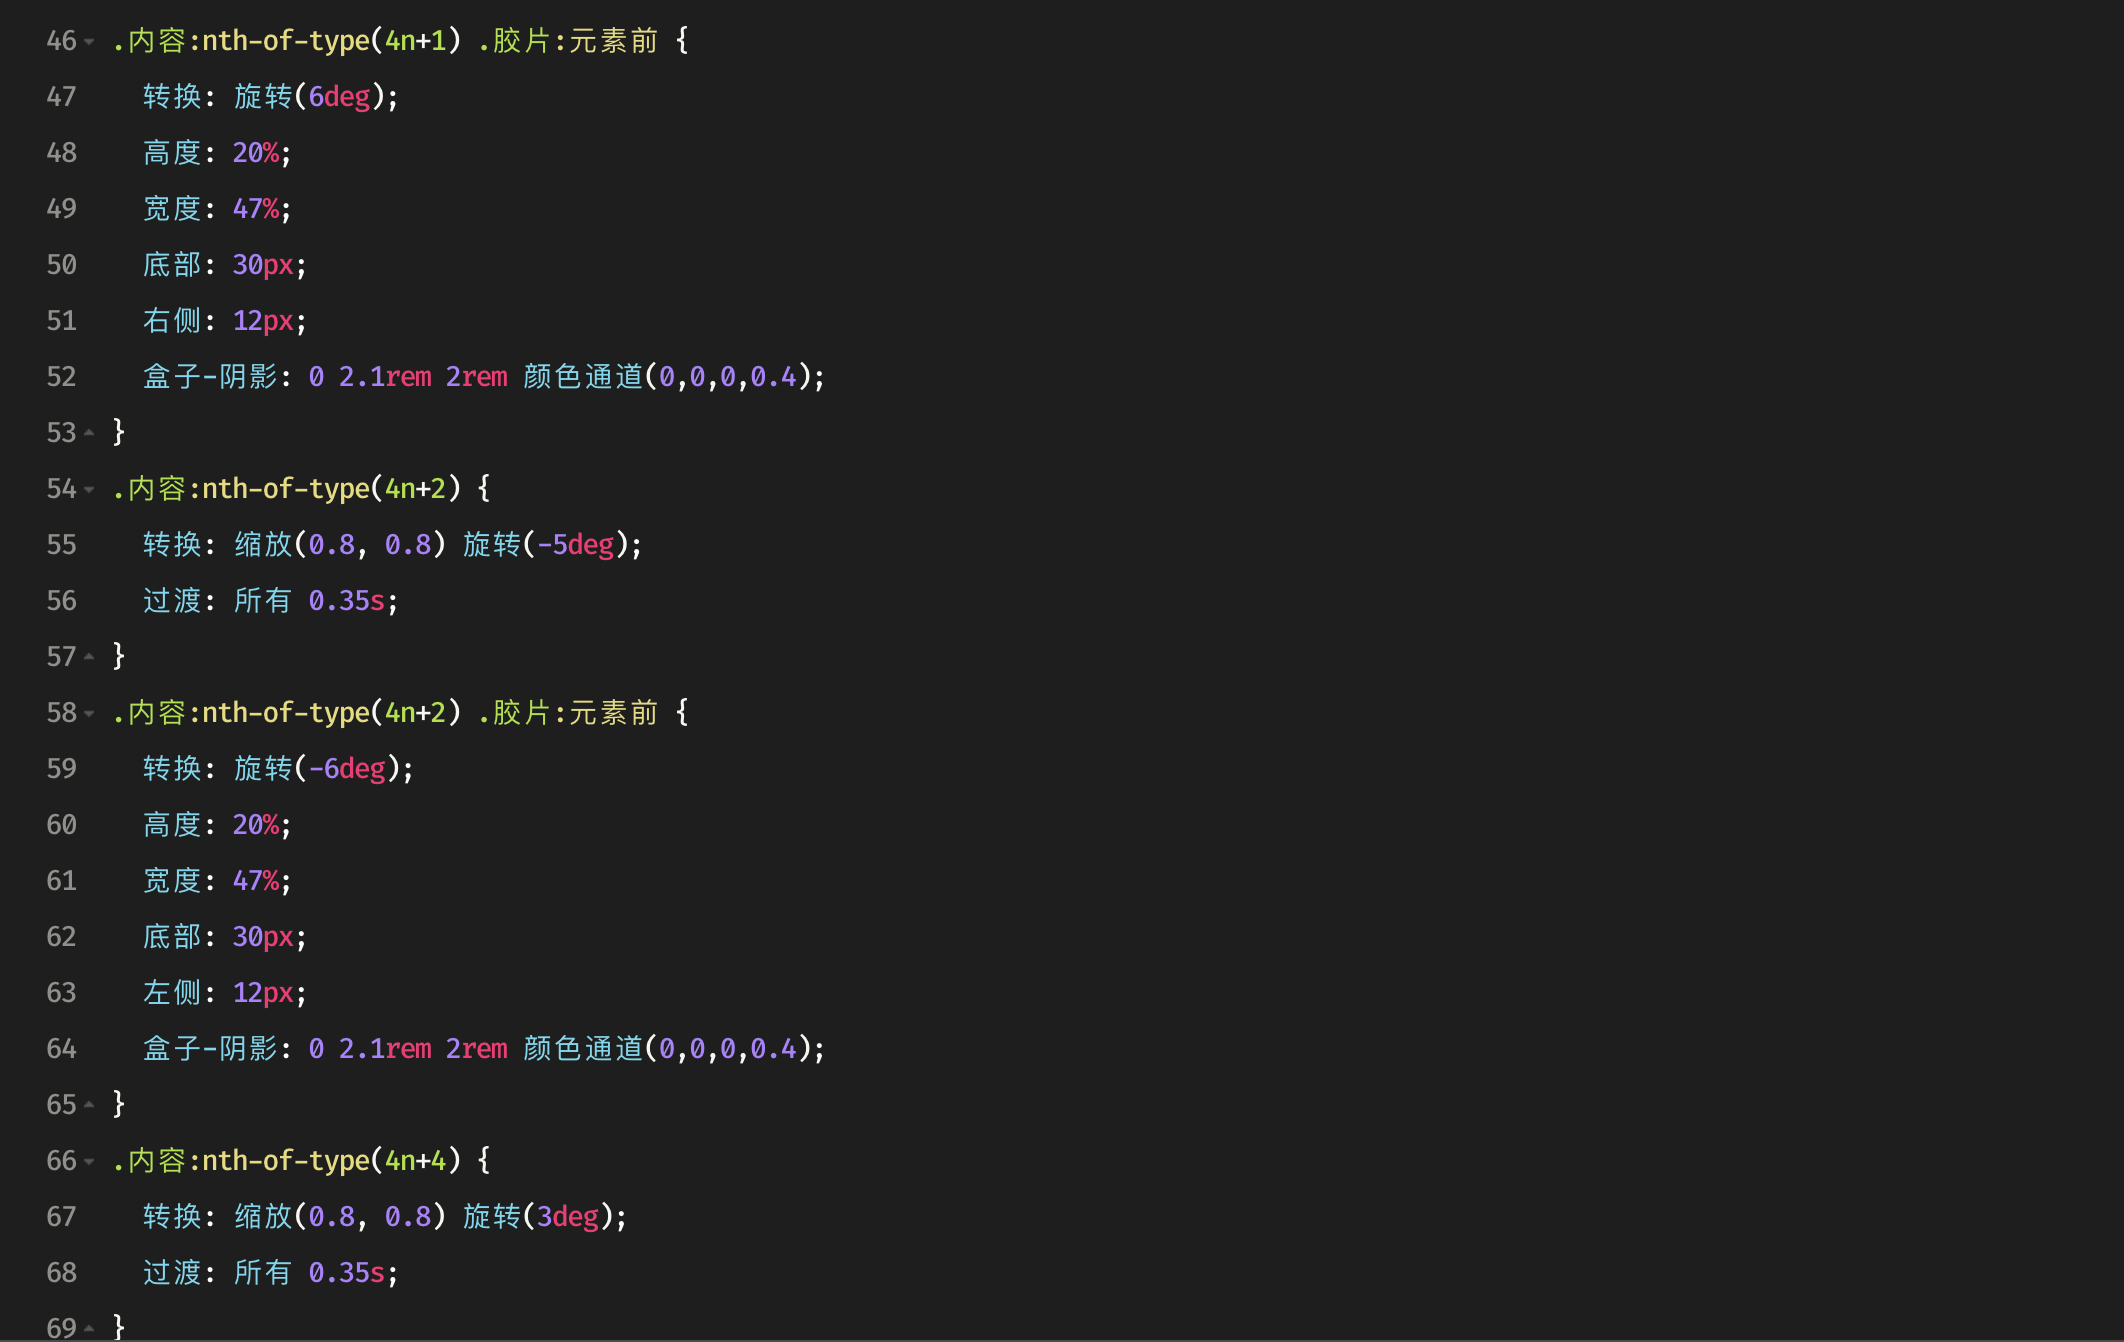Image resolution: width=2124 pixels, height=1342 pixels.
Task: Click the '-6deg' value on line 59
Action: pos(347,769)
